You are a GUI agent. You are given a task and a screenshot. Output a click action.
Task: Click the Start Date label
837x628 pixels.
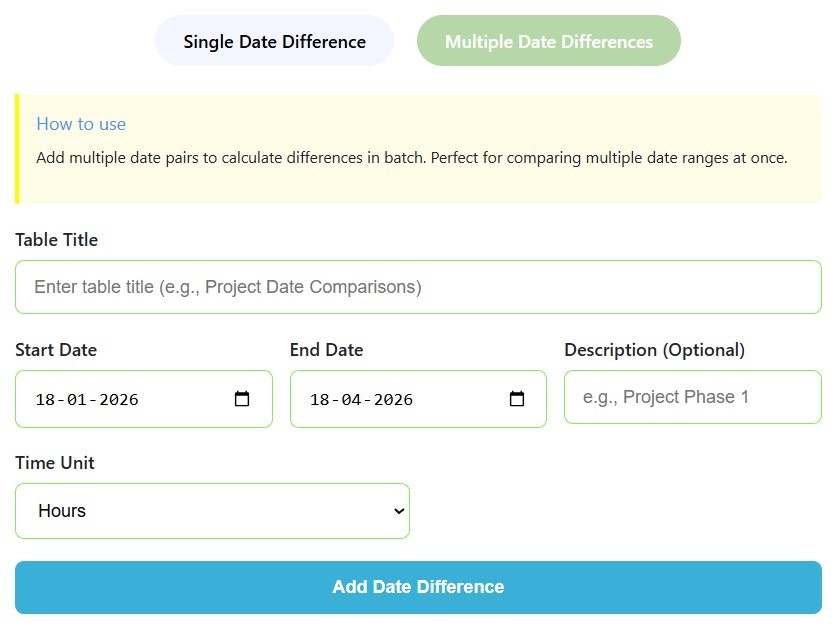[x=56, y=350]
